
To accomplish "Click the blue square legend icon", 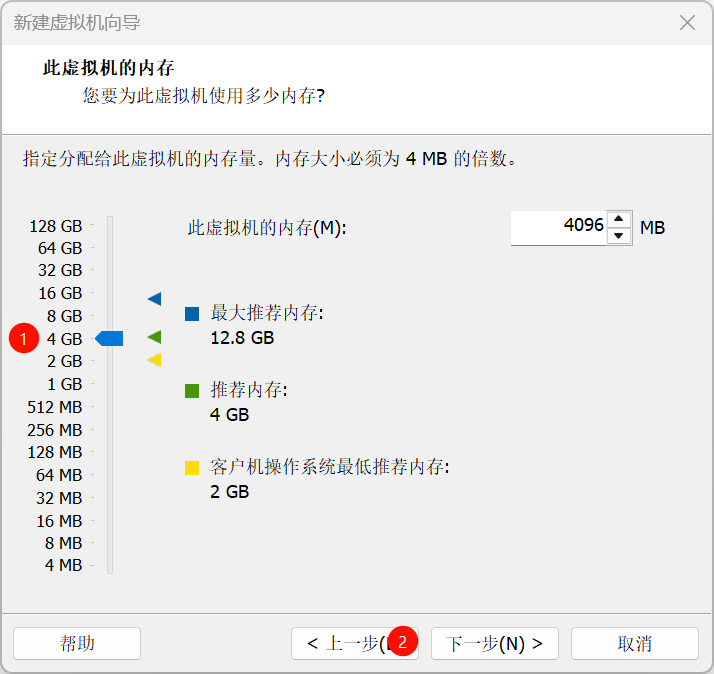I will (x=192, y=314).
